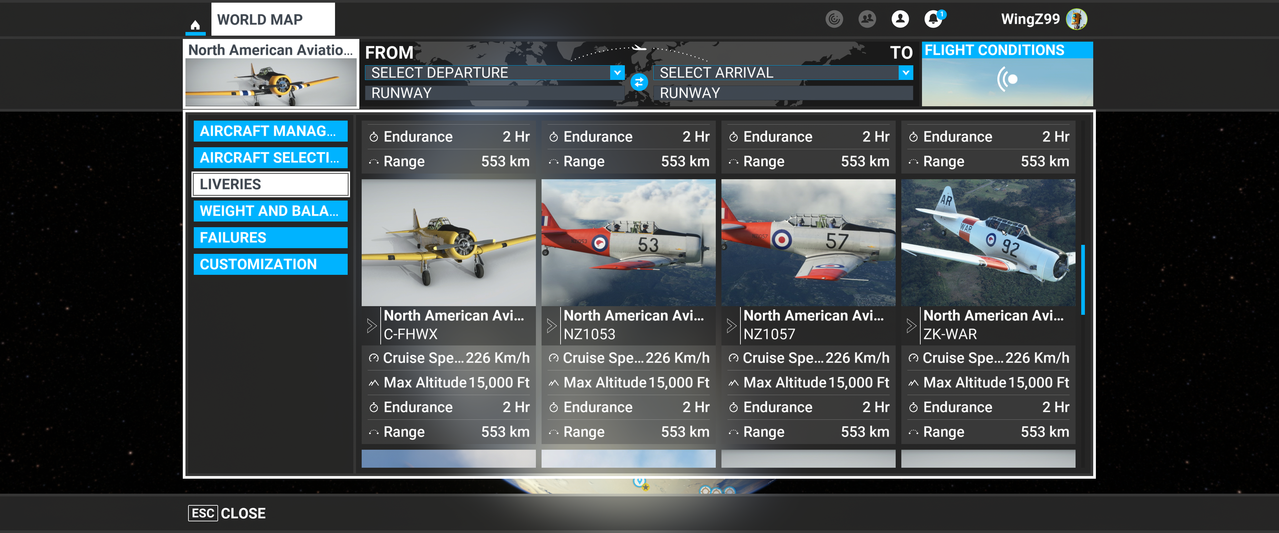This screenshot has height=533, width=1279.
Task: Click the live weather icon in Flight Conditions
Action: point(1008,80)
